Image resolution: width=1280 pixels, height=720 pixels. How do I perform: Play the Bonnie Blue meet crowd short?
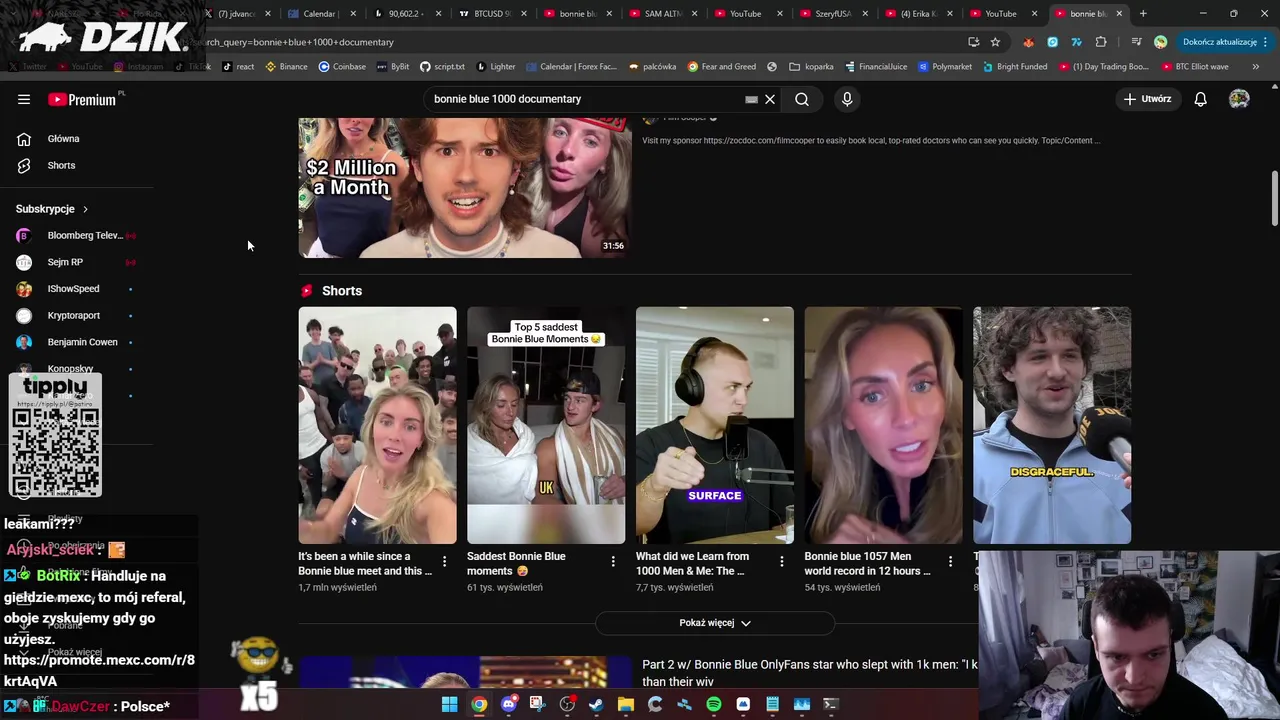[x=377, y=425]
